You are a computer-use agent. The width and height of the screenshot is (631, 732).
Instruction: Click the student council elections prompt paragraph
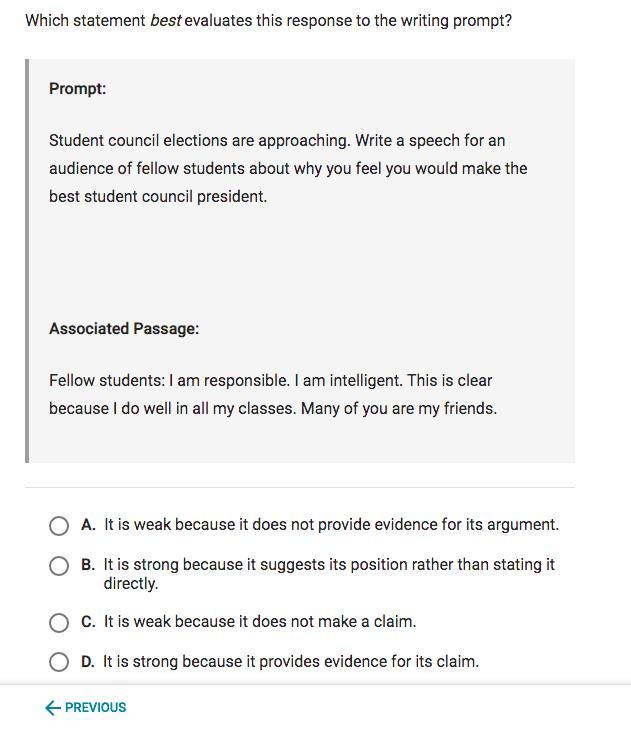[288, 168]
